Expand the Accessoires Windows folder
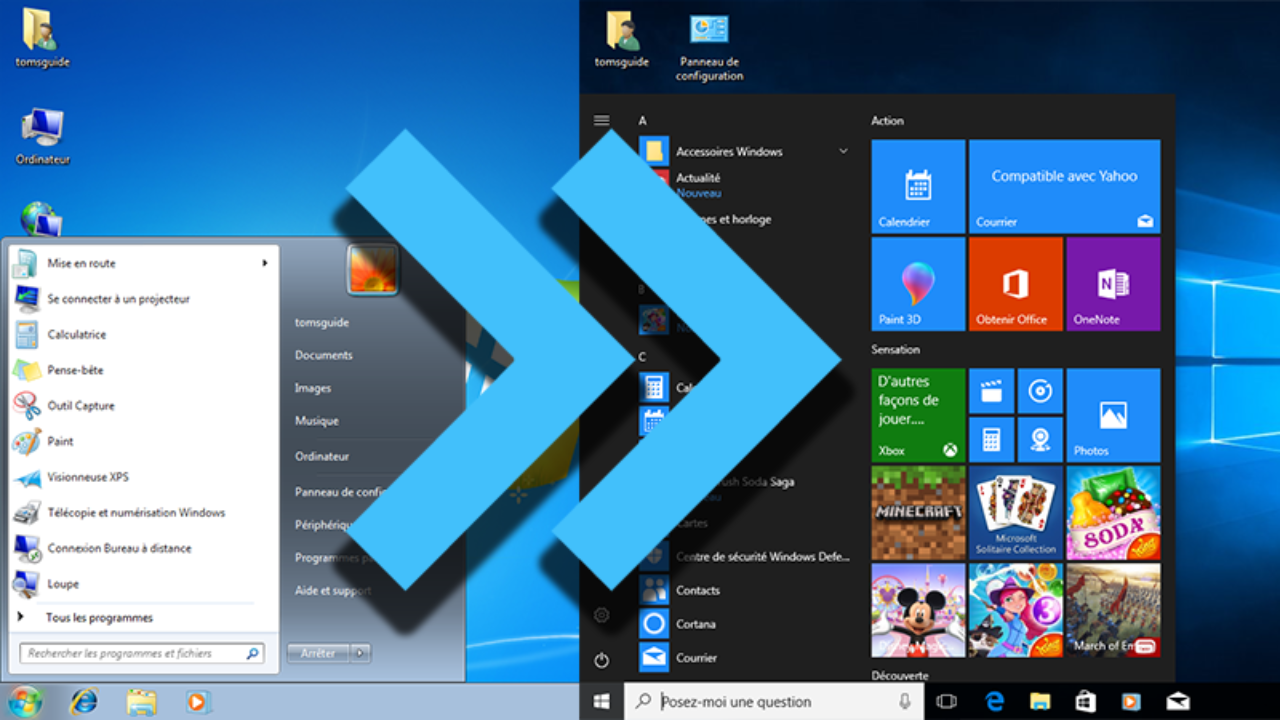Screen dimensions: 1280x720 (x=843, y=151)
